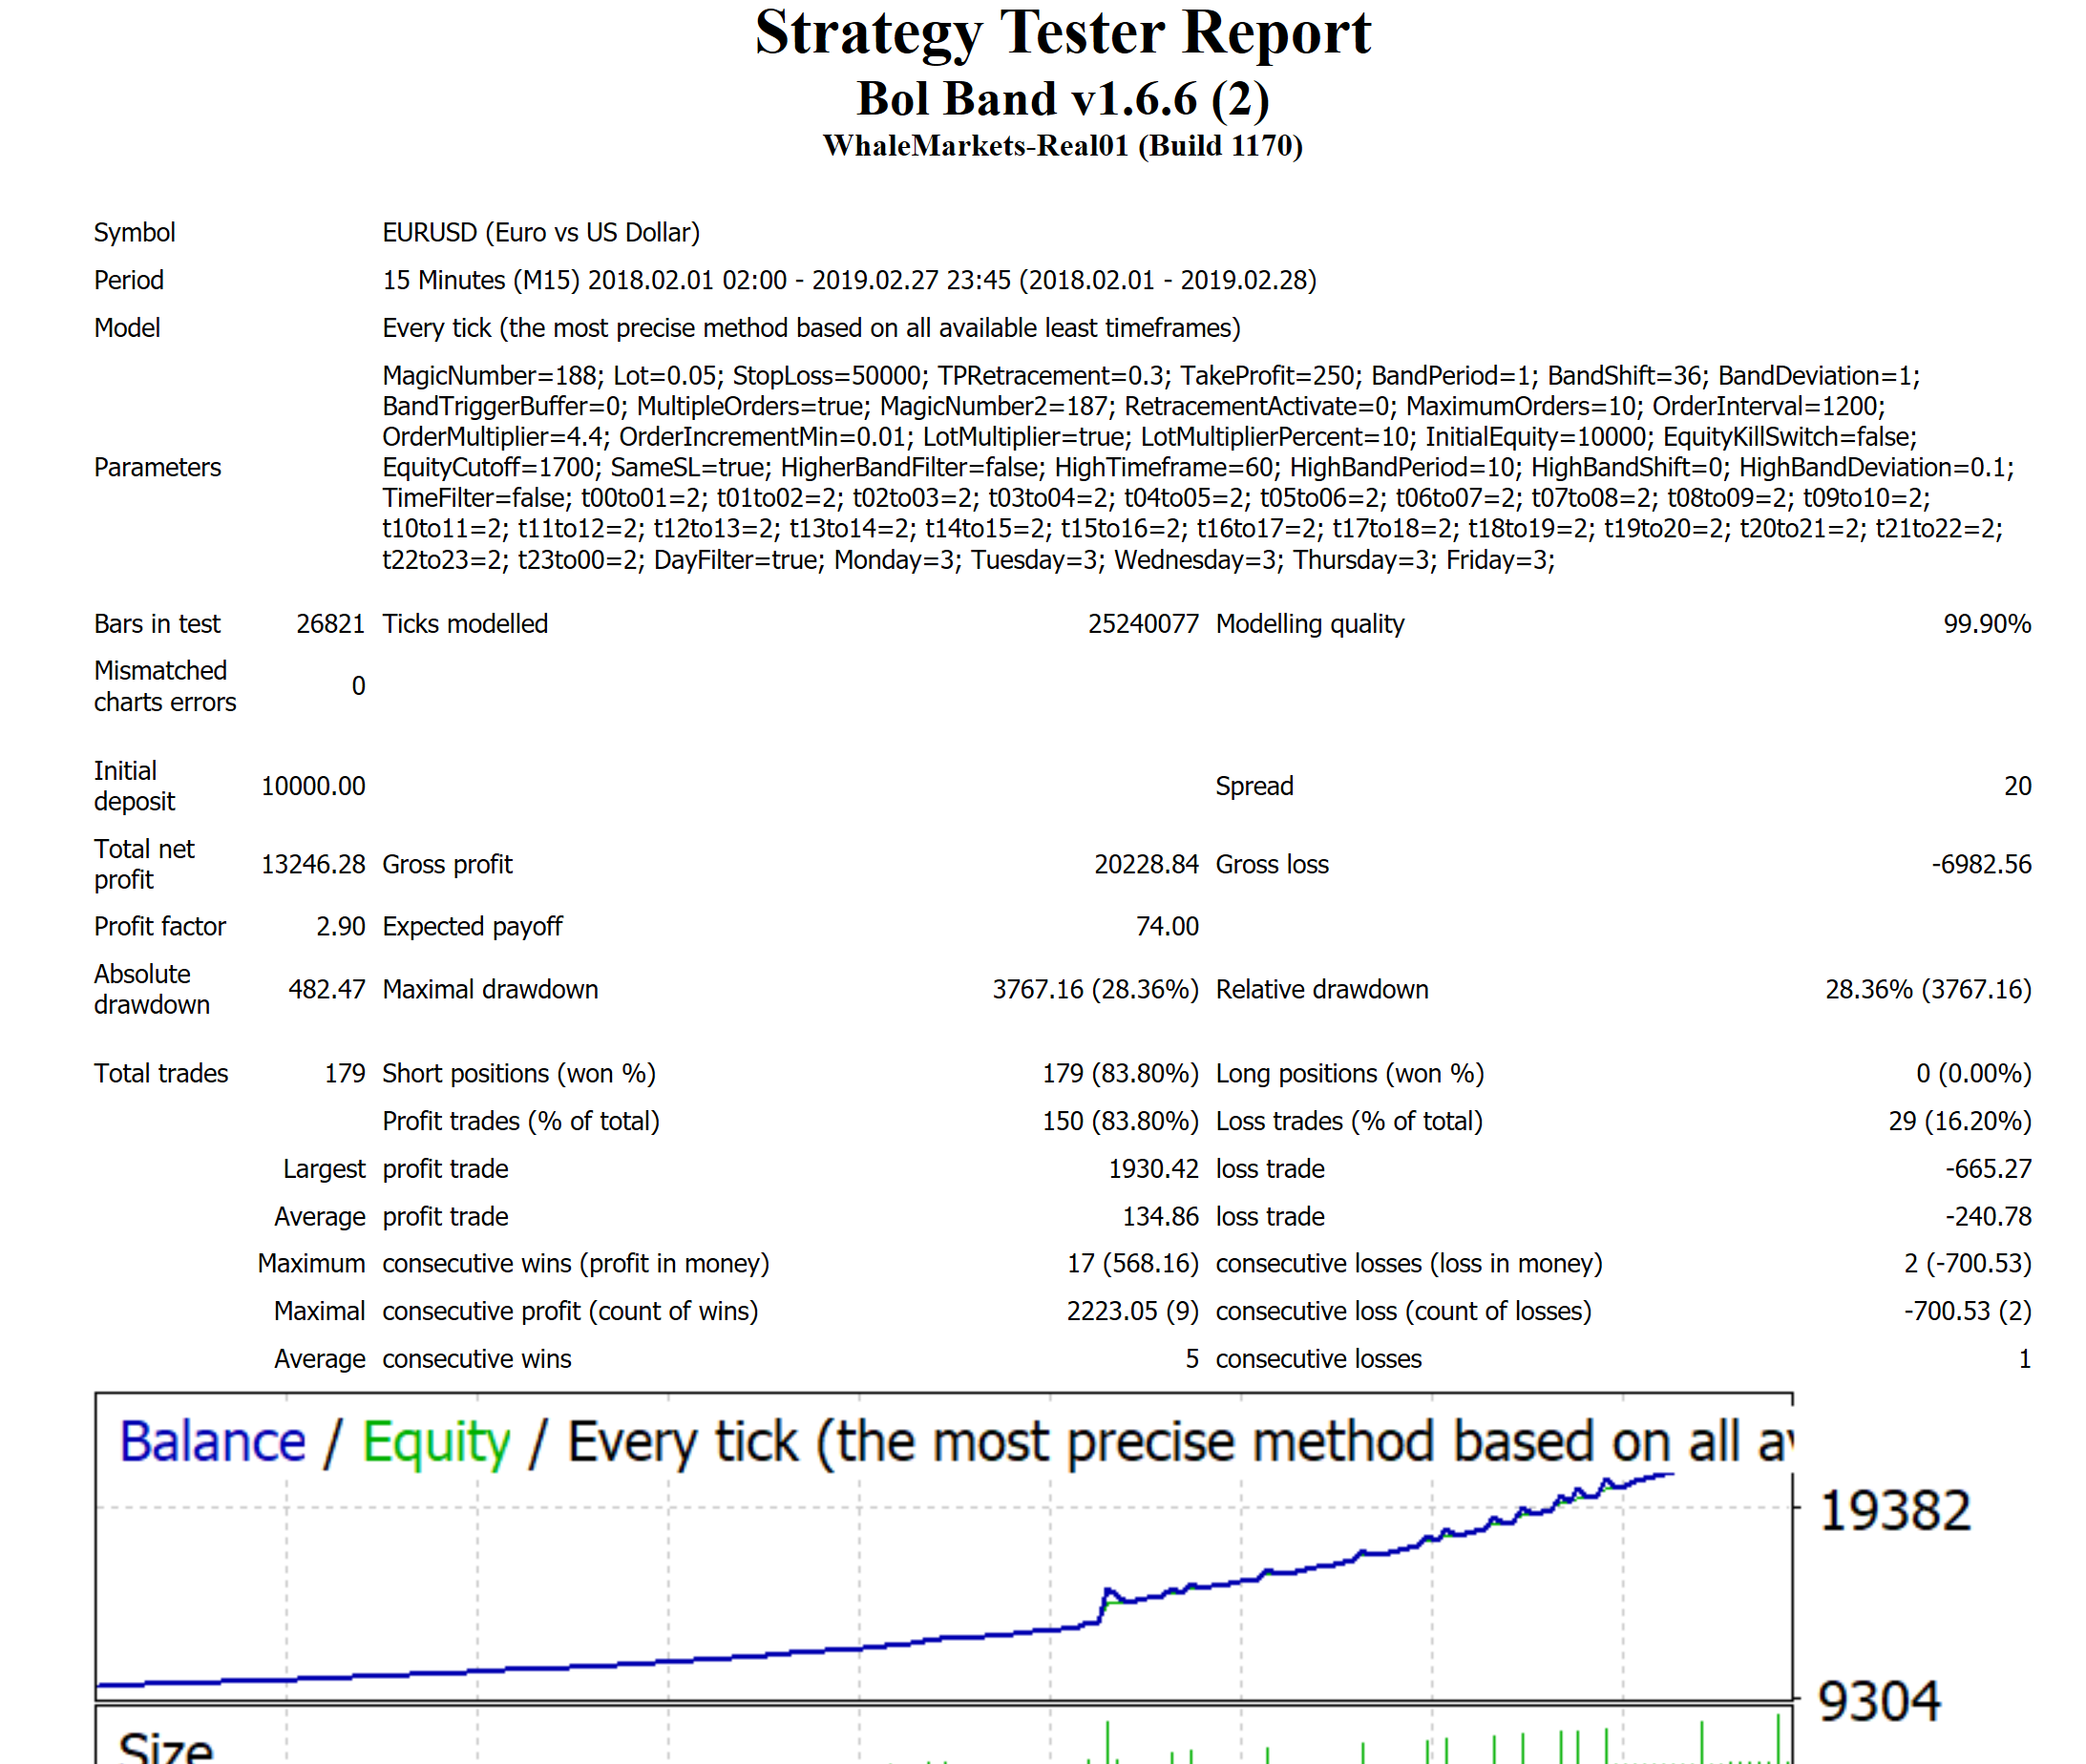Click the "Loss trades (% of total)" label
The width and height of the screenshot is (2086, 1764).
1349,1122
